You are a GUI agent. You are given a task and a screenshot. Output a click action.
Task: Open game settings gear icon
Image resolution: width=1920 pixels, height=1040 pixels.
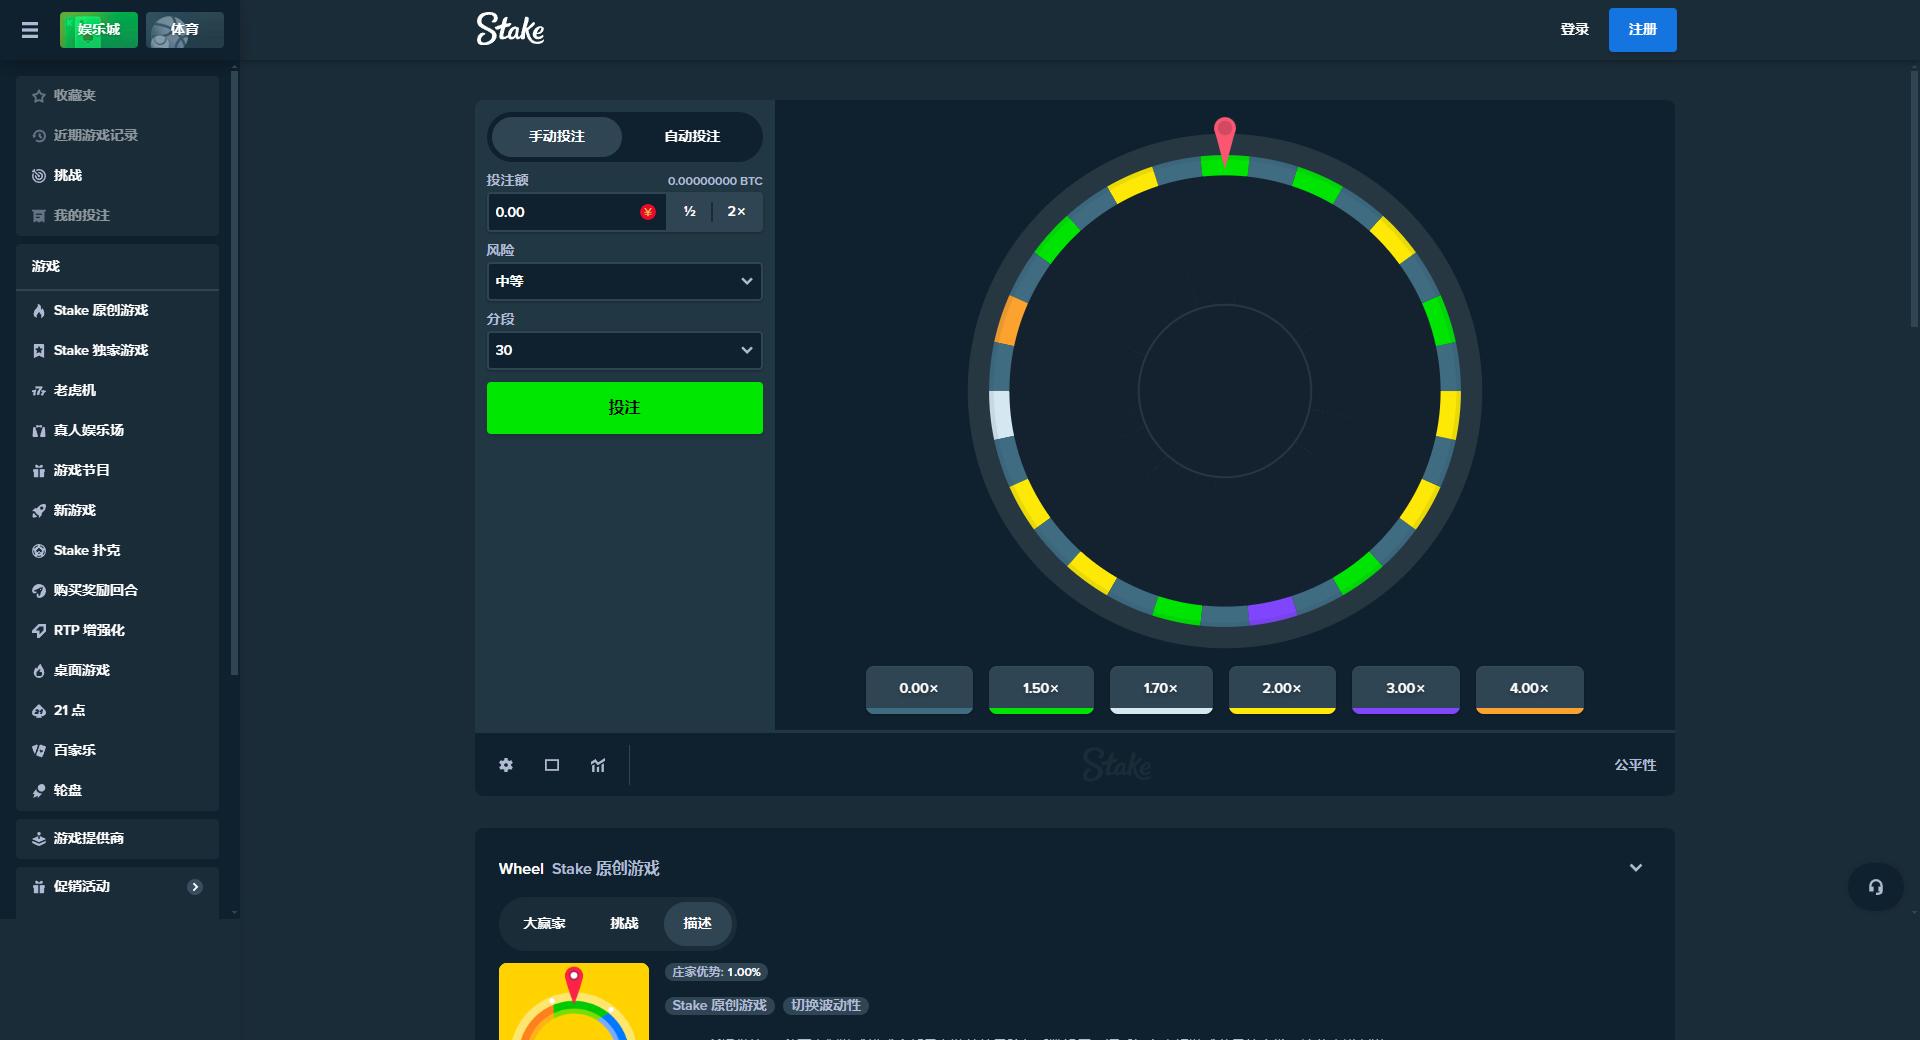[x=506, y=765]
